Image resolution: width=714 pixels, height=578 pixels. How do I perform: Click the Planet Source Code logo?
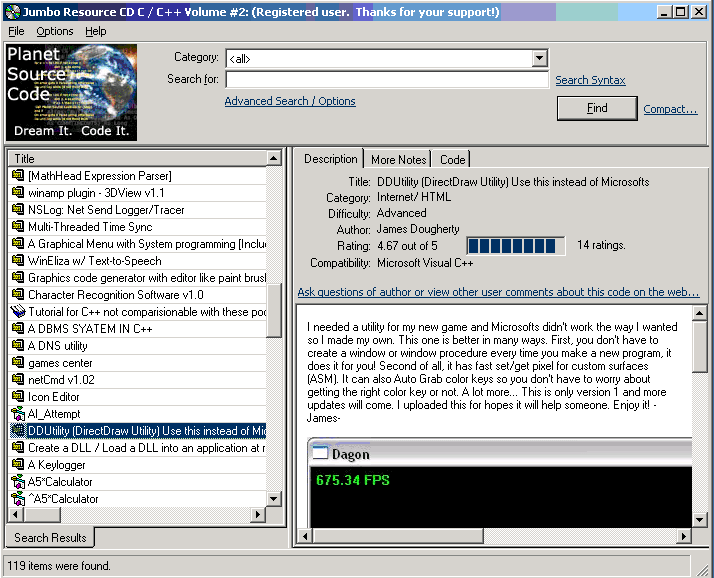tap(71, 92)
